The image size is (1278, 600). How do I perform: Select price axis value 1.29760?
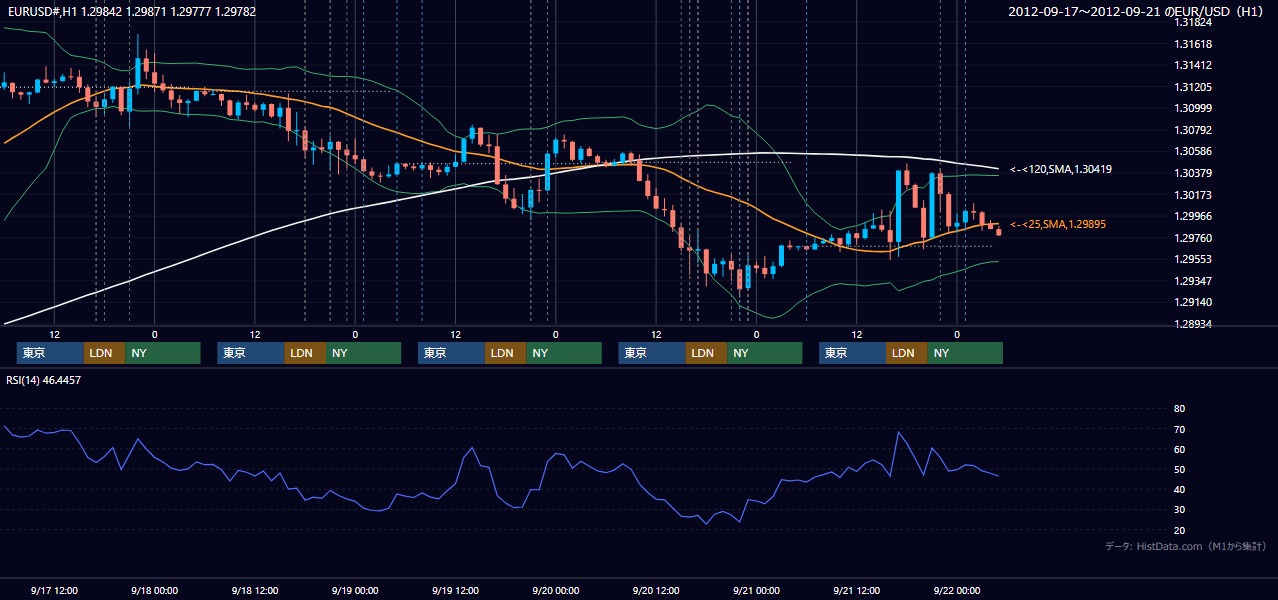coord(1194,238)
